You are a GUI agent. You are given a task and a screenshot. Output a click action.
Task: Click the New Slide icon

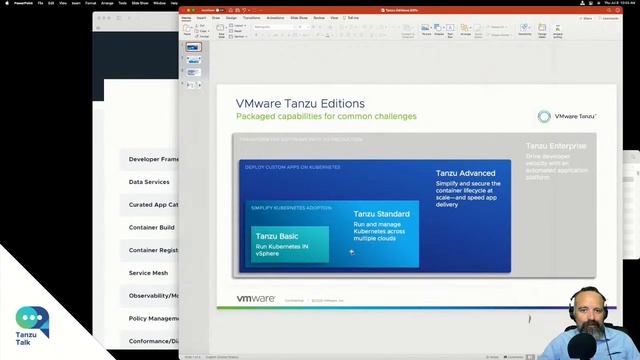(221, 28)
